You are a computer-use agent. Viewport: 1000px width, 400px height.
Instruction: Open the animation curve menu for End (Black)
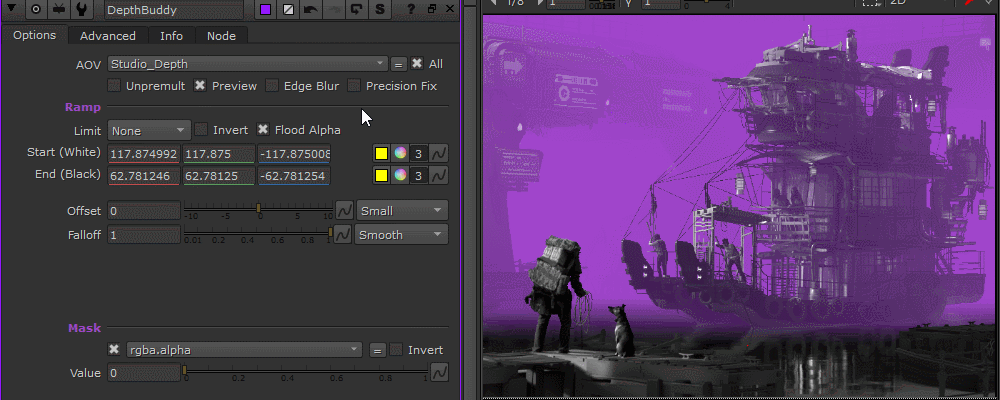tap(439, 175)
